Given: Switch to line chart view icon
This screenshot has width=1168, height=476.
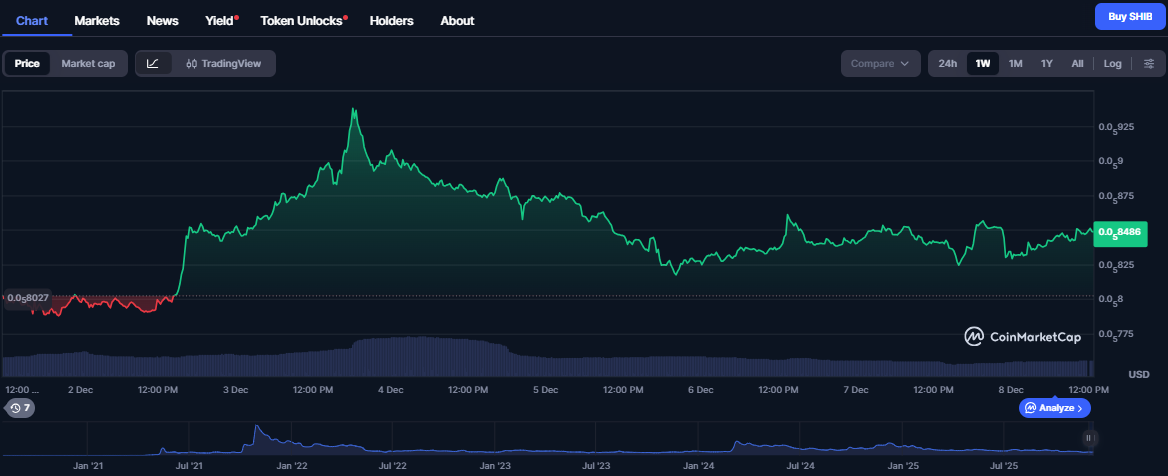Looking at the screenshot, I should [x=152, y=64].
